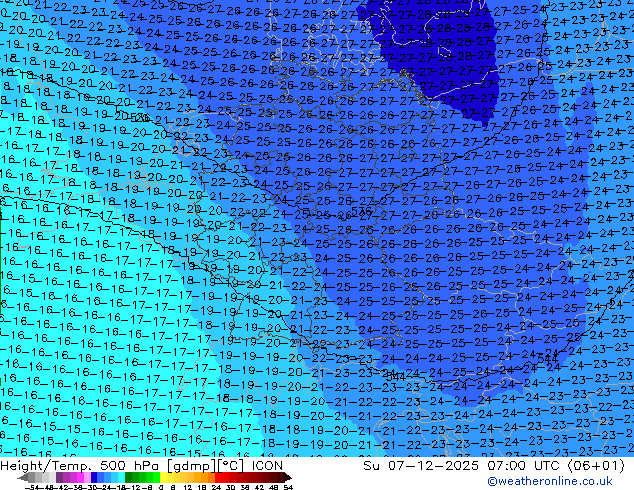Screen dimensions: 634x490
Task: Click the gray left arrow end of the legend
Action: point(23,478)
